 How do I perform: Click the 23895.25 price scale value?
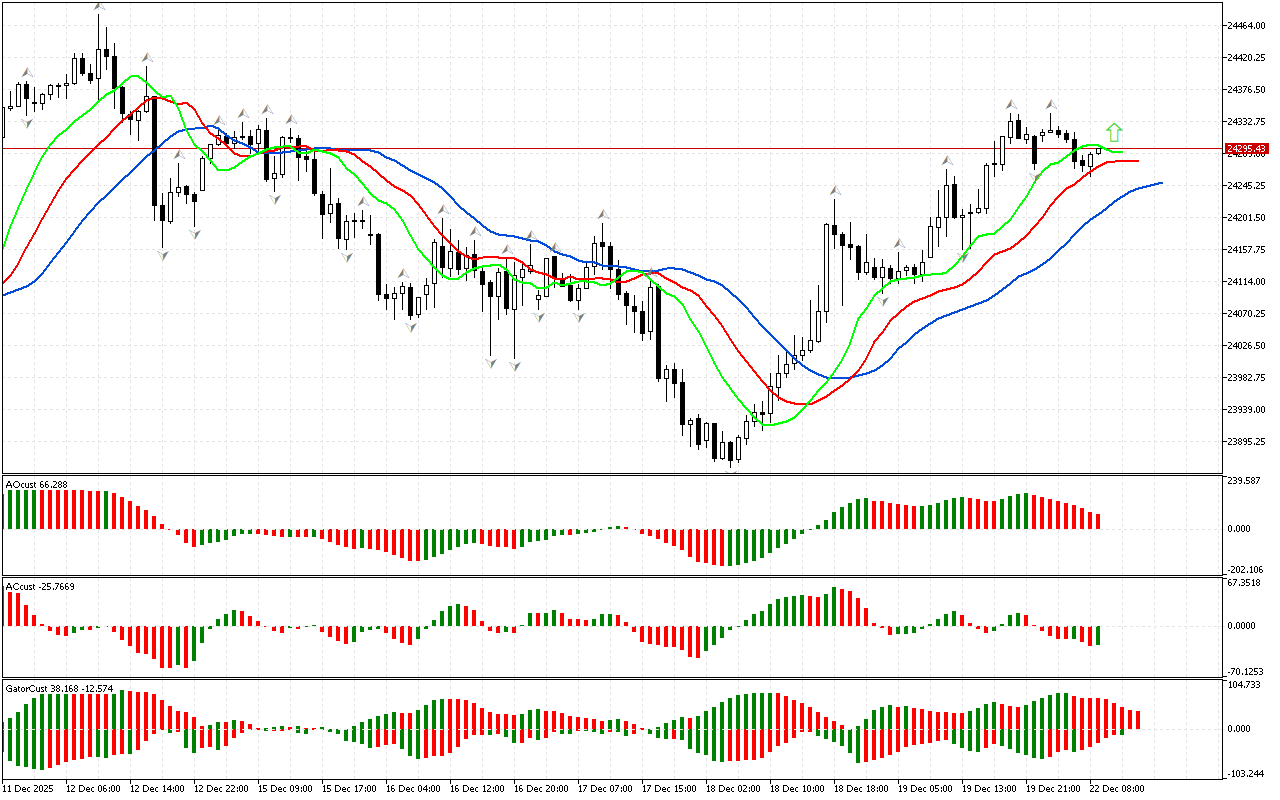1245,442
